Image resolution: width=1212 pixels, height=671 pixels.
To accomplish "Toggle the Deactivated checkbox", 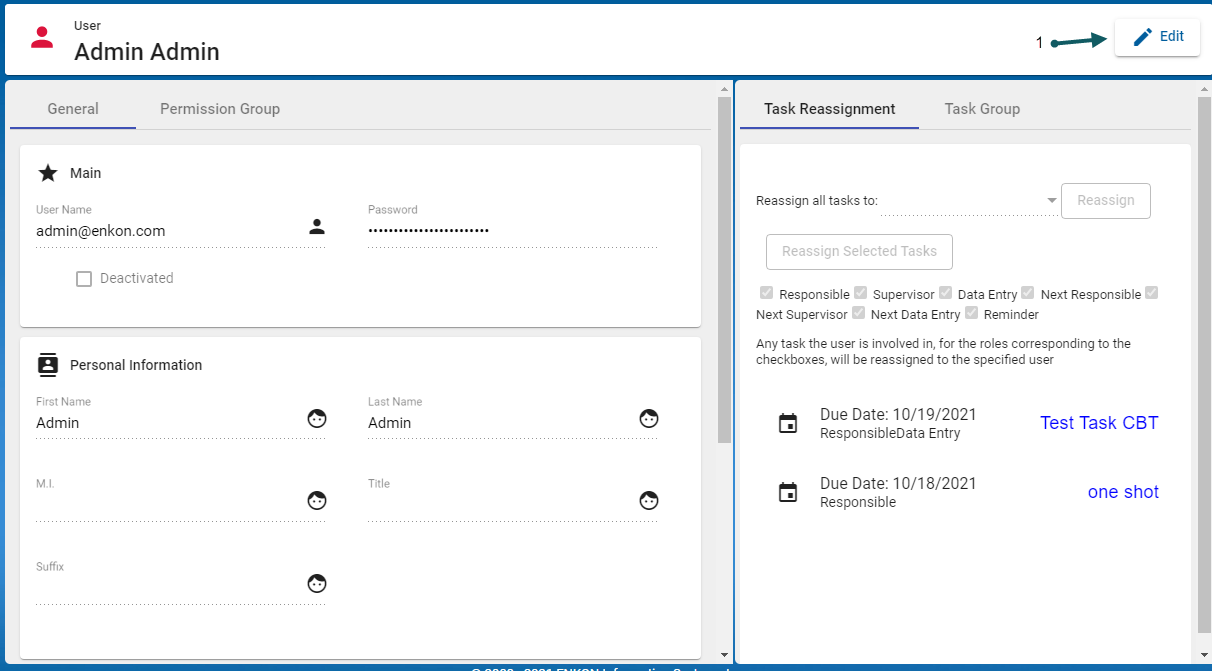I will point(84,279).
